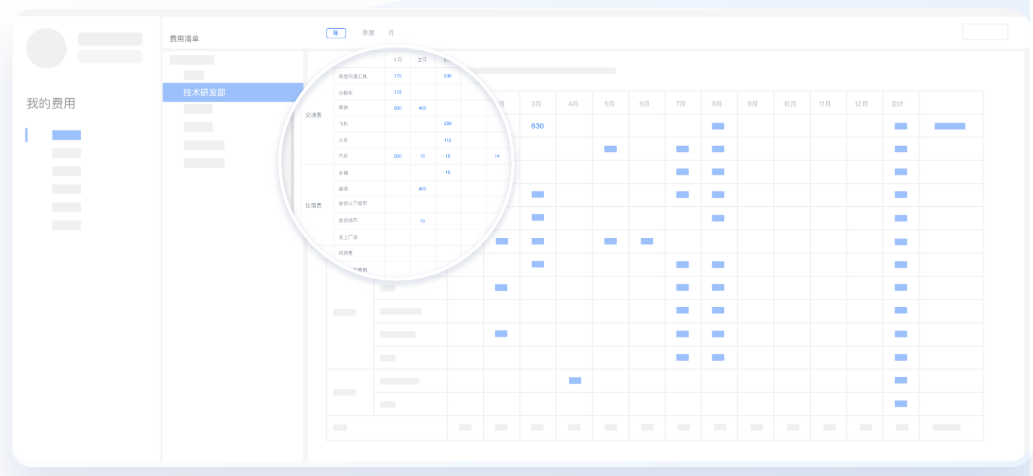The height and width of the screenshot is (476, 1033).
Task: Click the 12月 column header
Action: [x=860, y=103]
